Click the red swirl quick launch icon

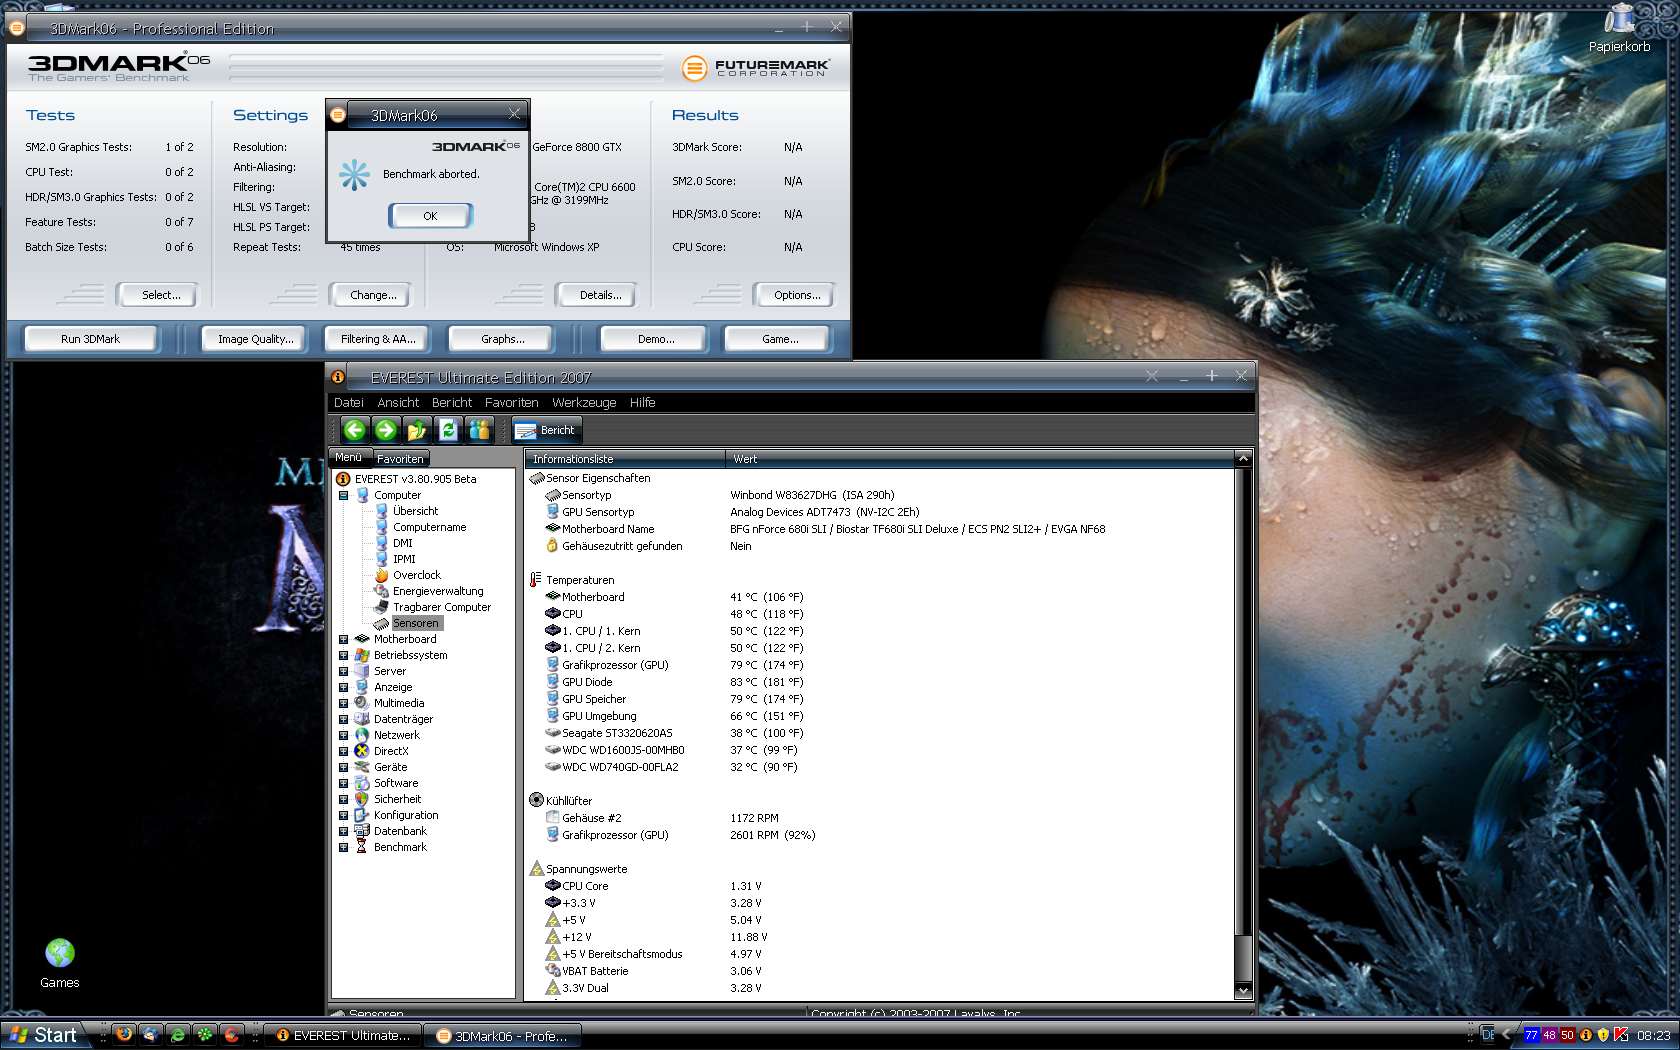point(231,1035)
